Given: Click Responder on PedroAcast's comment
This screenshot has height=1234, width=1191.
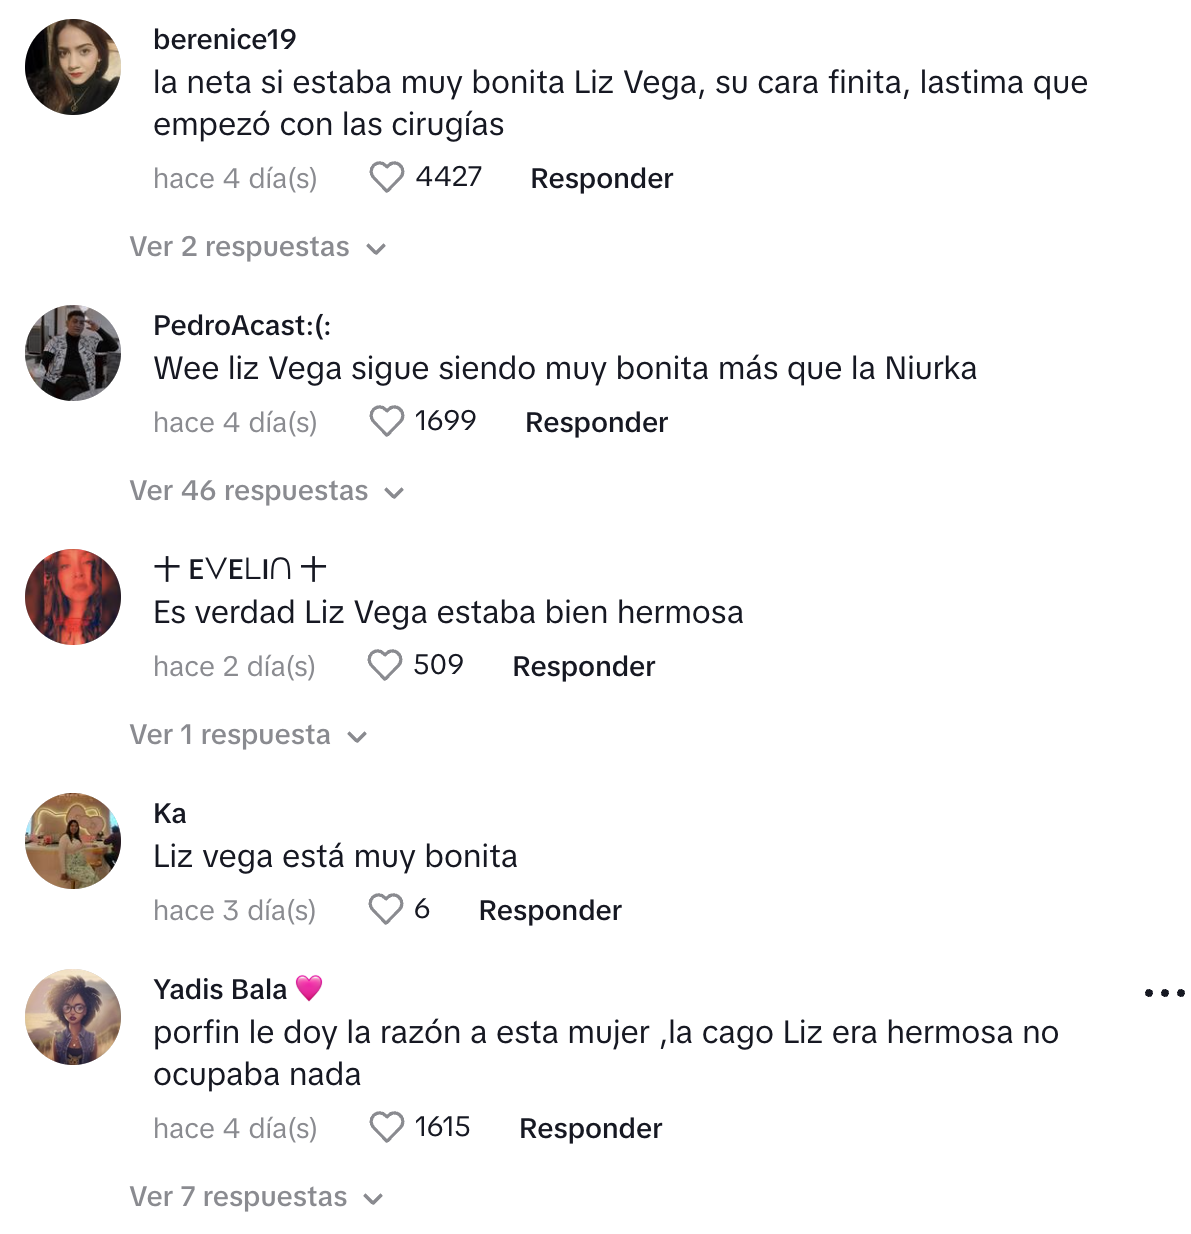Looking at the screenshot, I should click(596, 422).
